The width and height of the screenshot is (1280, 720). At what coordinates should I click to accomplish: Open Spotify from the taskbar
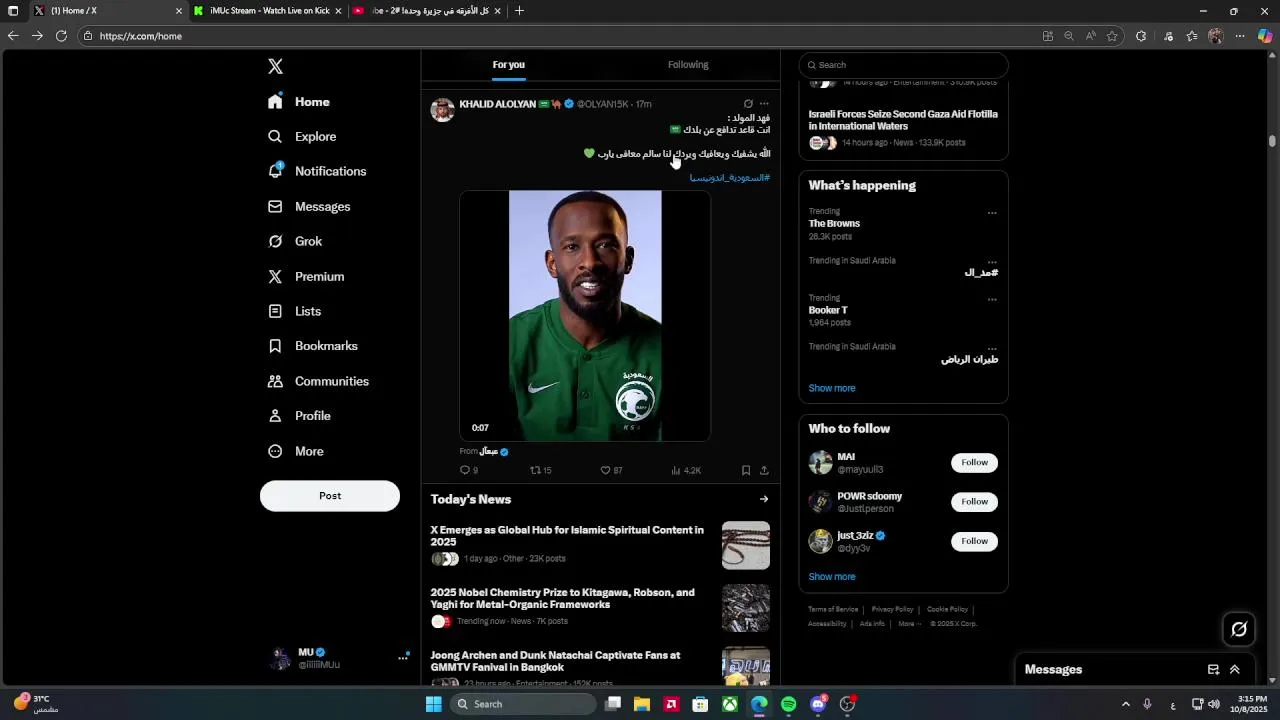click(788, 704)
